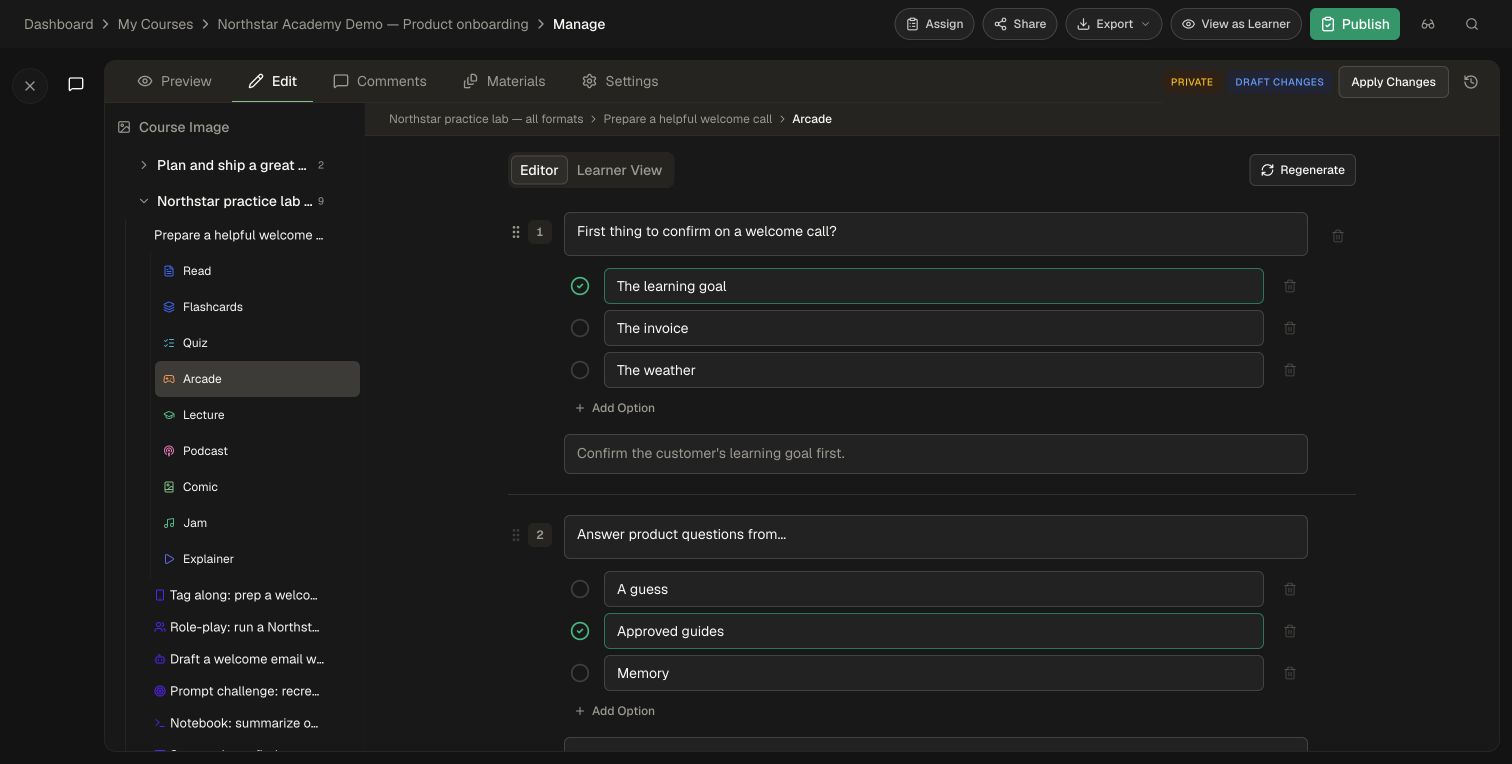Edit question 1 text field
The image size is (1512, 764).
point(936,234)
